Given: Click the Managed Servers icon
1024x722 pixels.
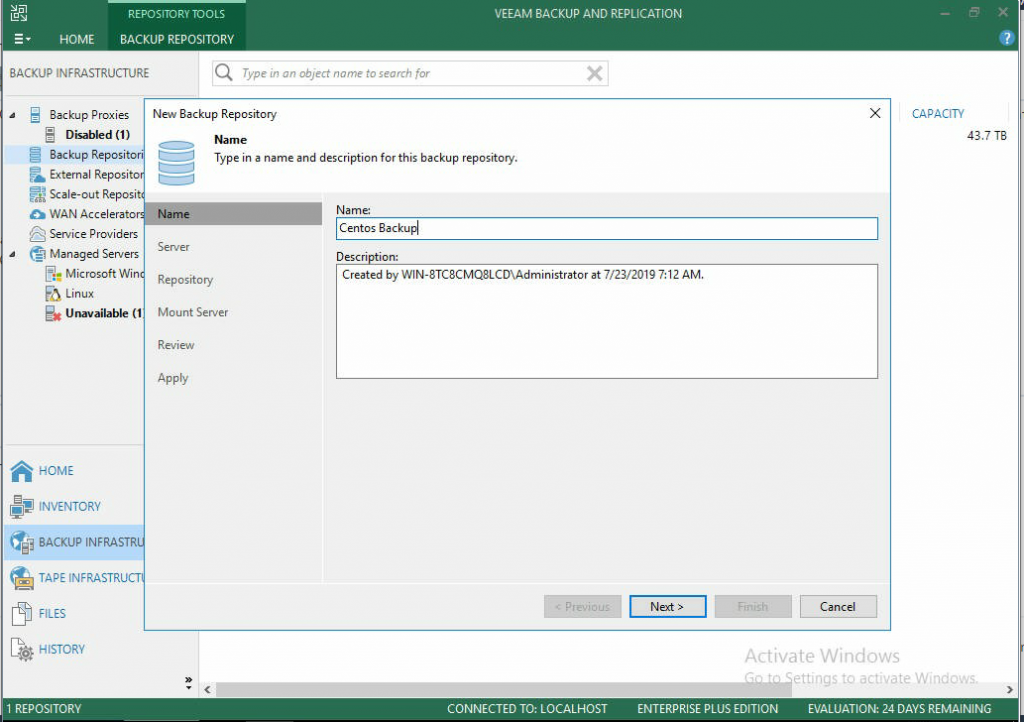Looking at the screenshot, I should pyautogui.click(x=37, y=254).
